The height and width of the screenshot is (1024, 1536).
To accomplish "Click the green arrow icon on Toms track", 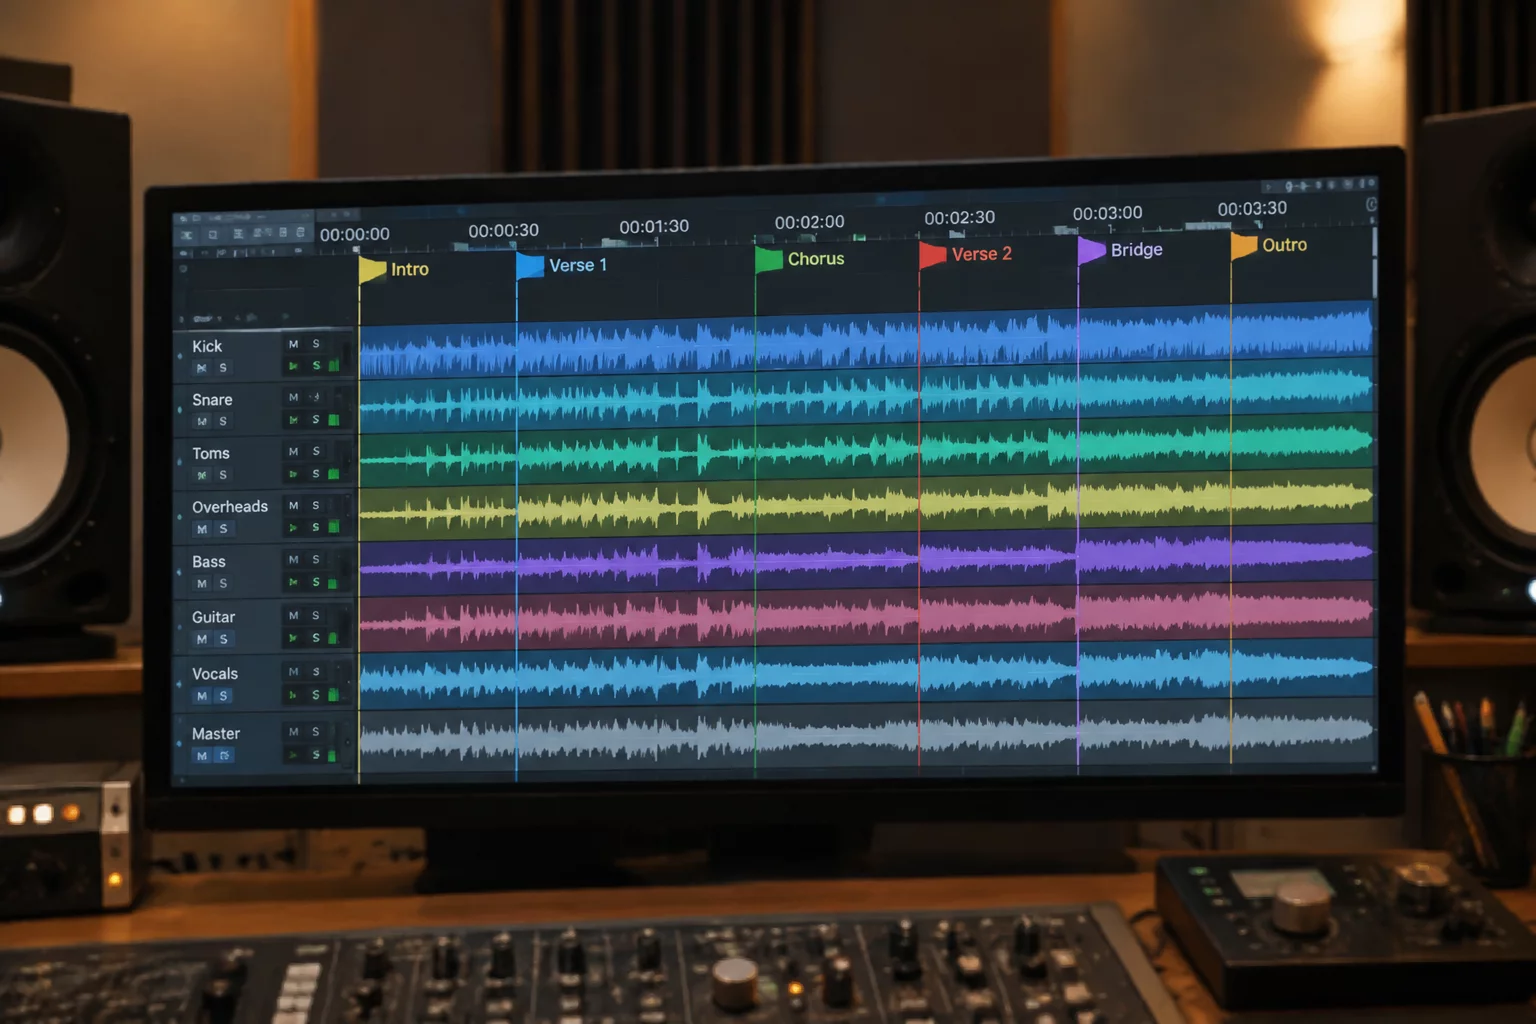I will pyautogui.click(x=293, y=474).
